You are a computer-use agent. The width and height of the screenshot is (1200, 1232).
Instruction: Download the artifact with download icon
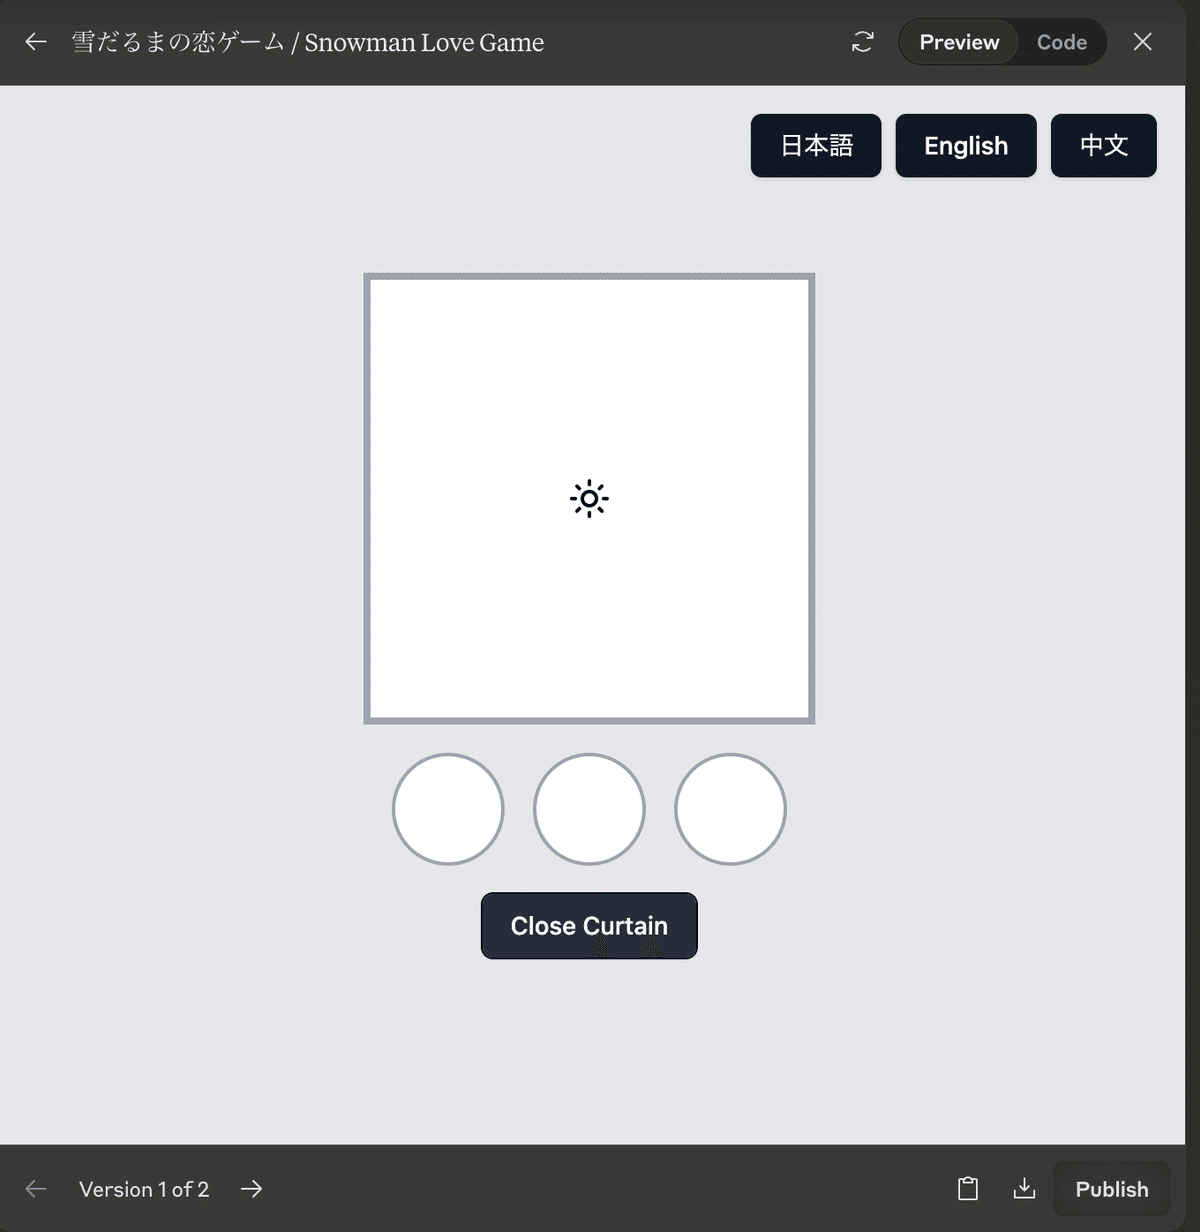1024,1189
